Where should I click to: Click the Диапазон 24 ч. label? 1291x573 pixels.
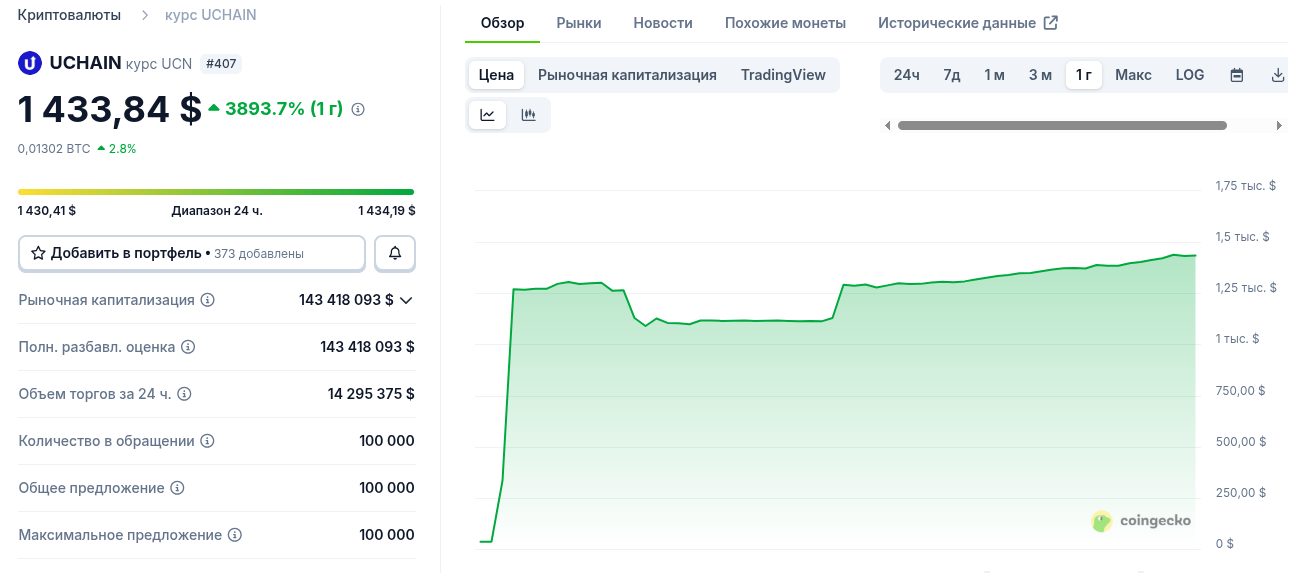(x=217, y=210)
